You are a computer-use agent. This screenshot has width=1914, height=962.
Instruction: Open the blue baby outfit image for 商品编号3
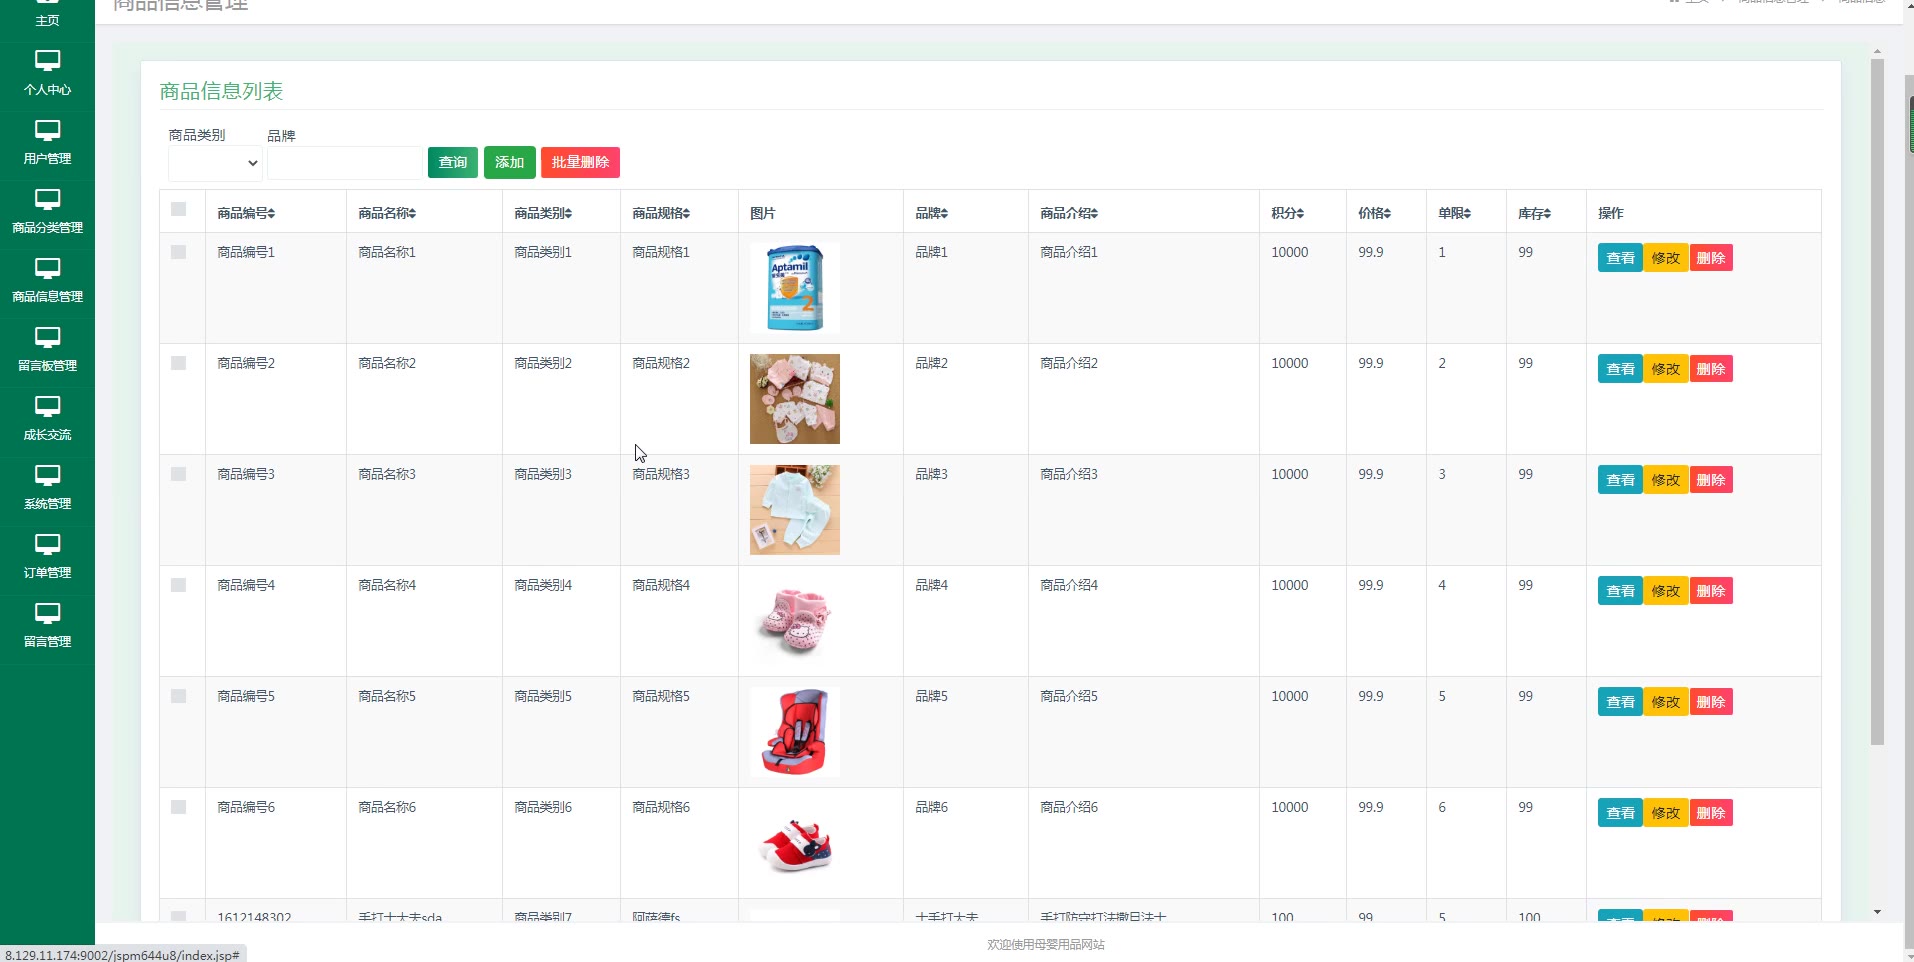pos(795,510)
